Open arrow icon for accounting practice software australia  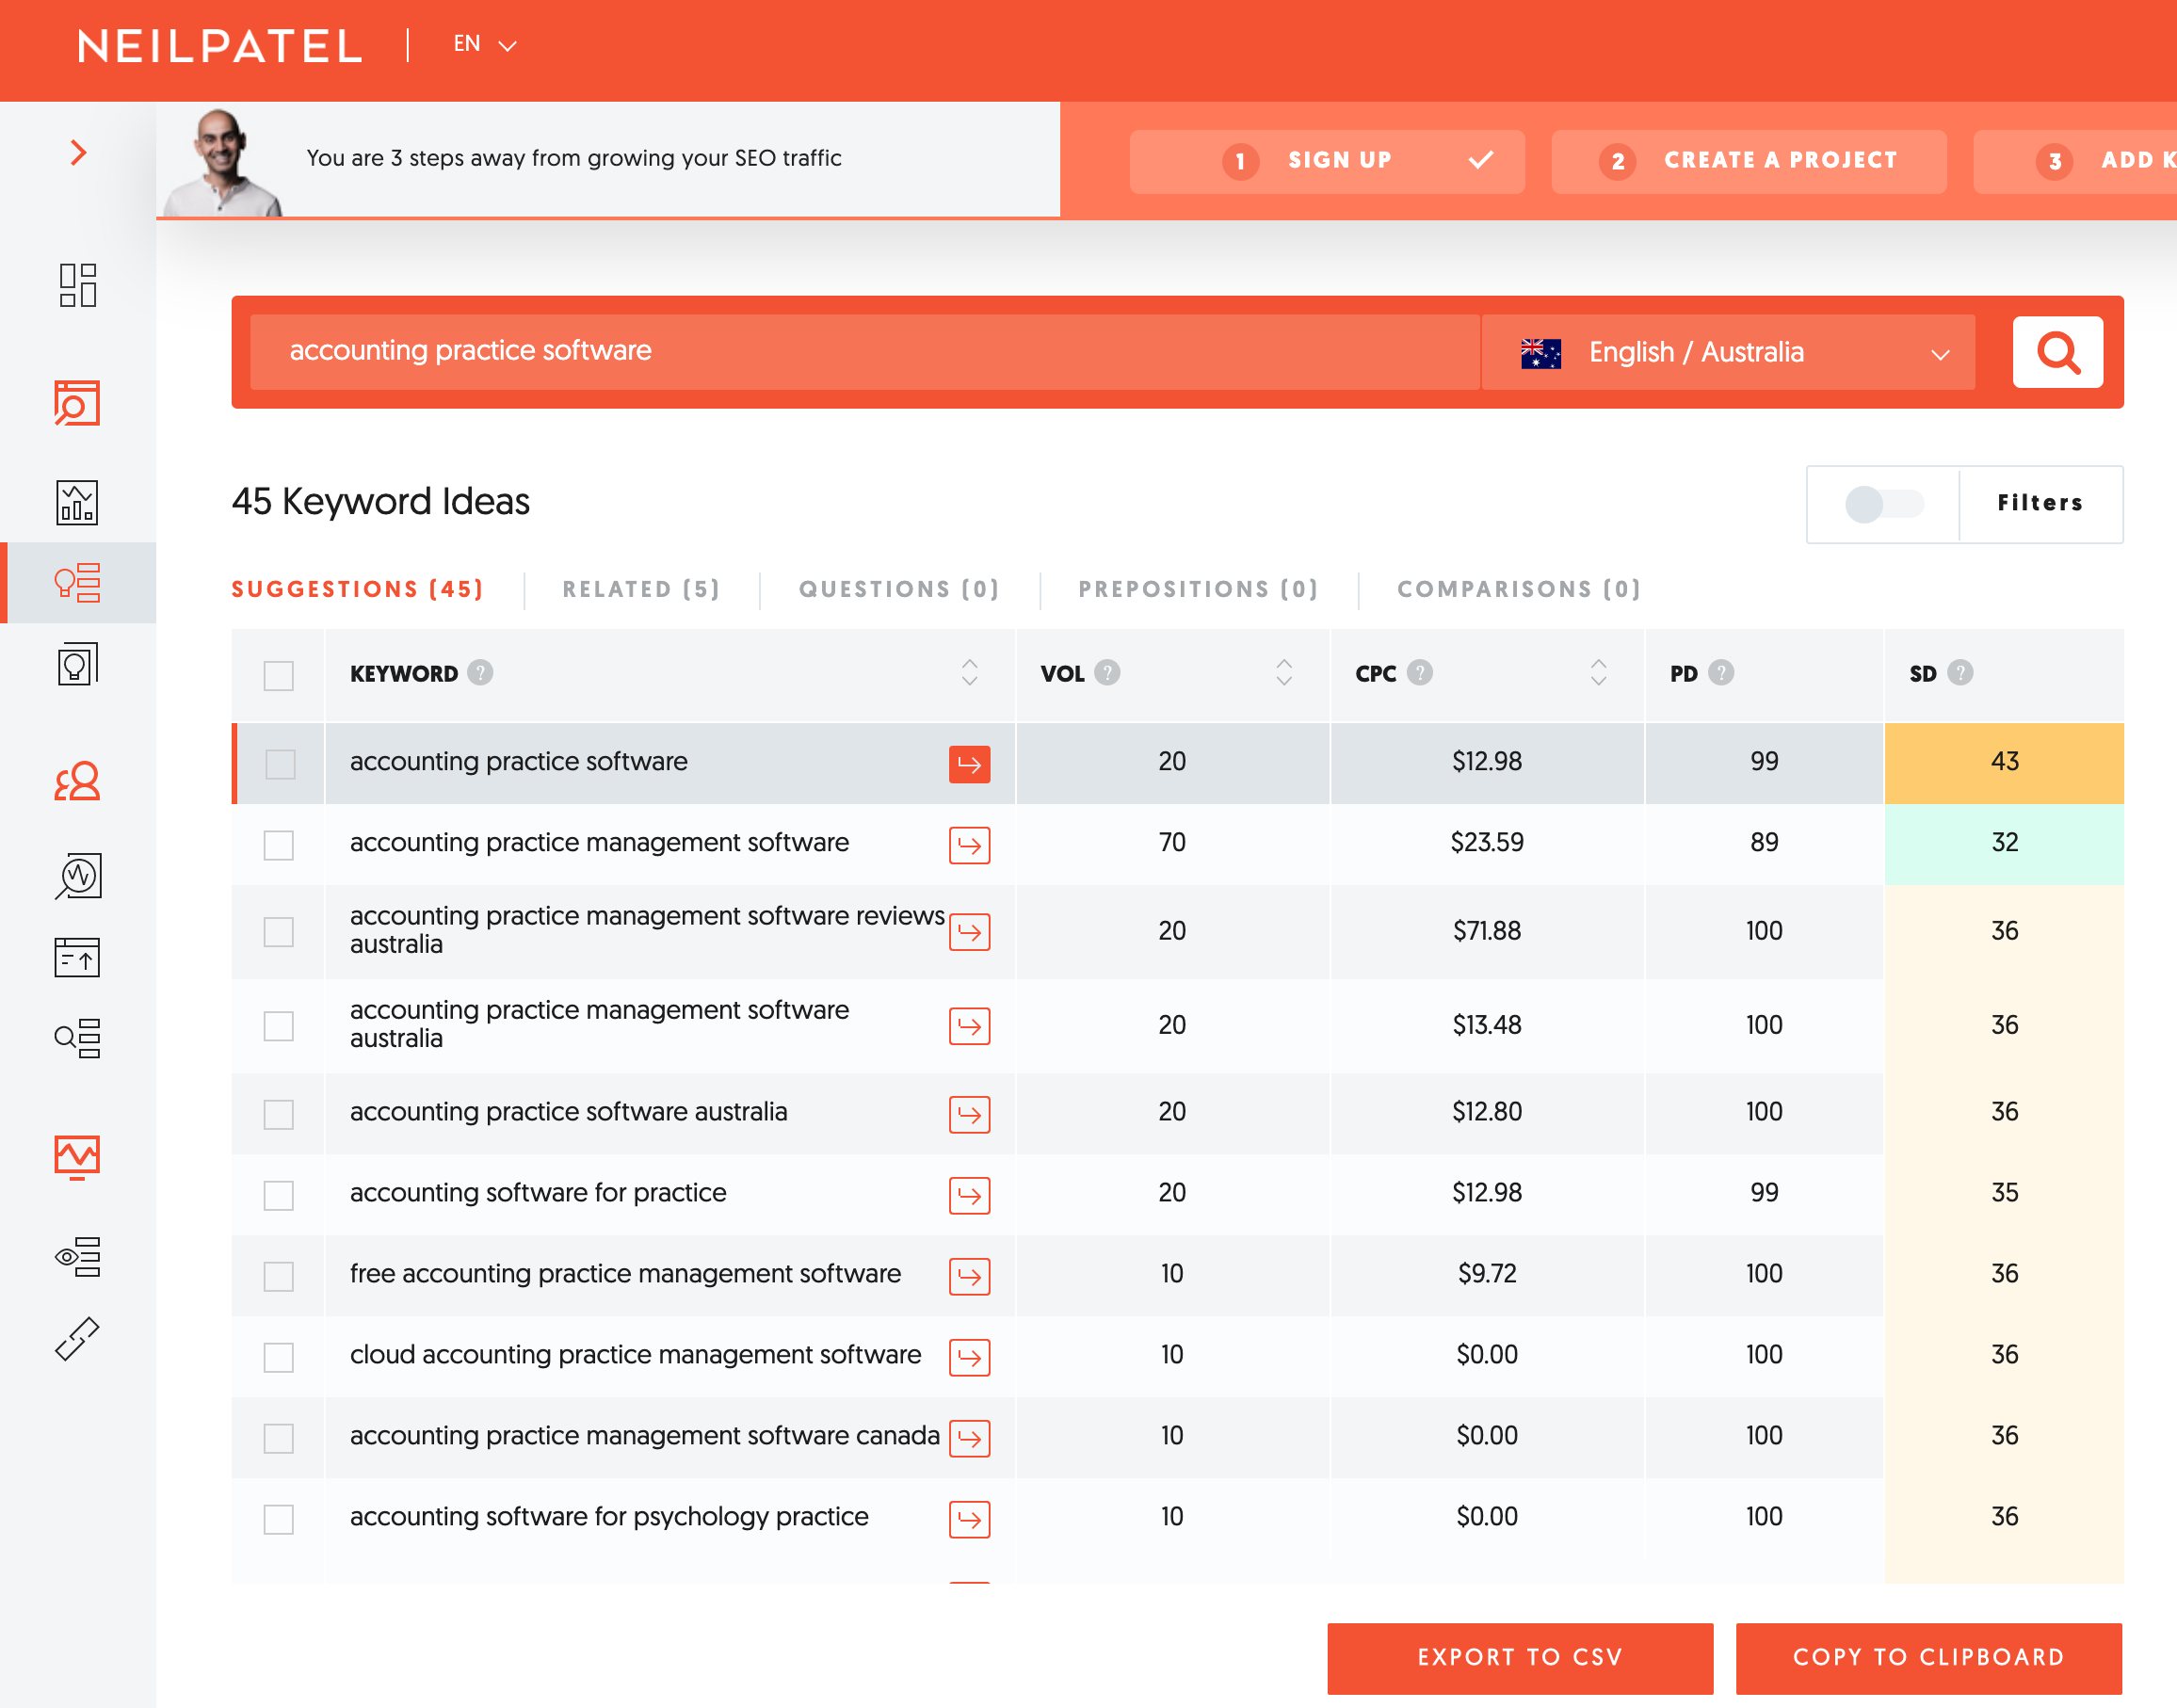[969, 1114]
